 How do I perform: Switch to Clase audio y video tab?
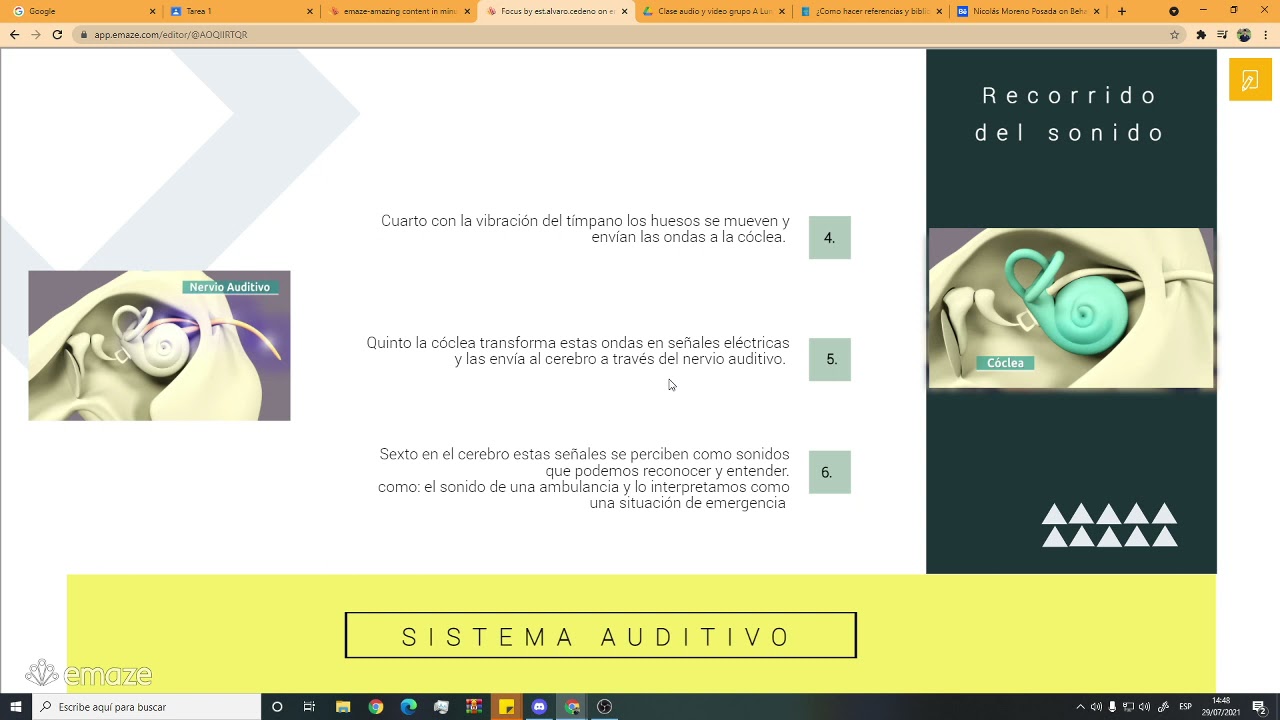coord(714,11)
